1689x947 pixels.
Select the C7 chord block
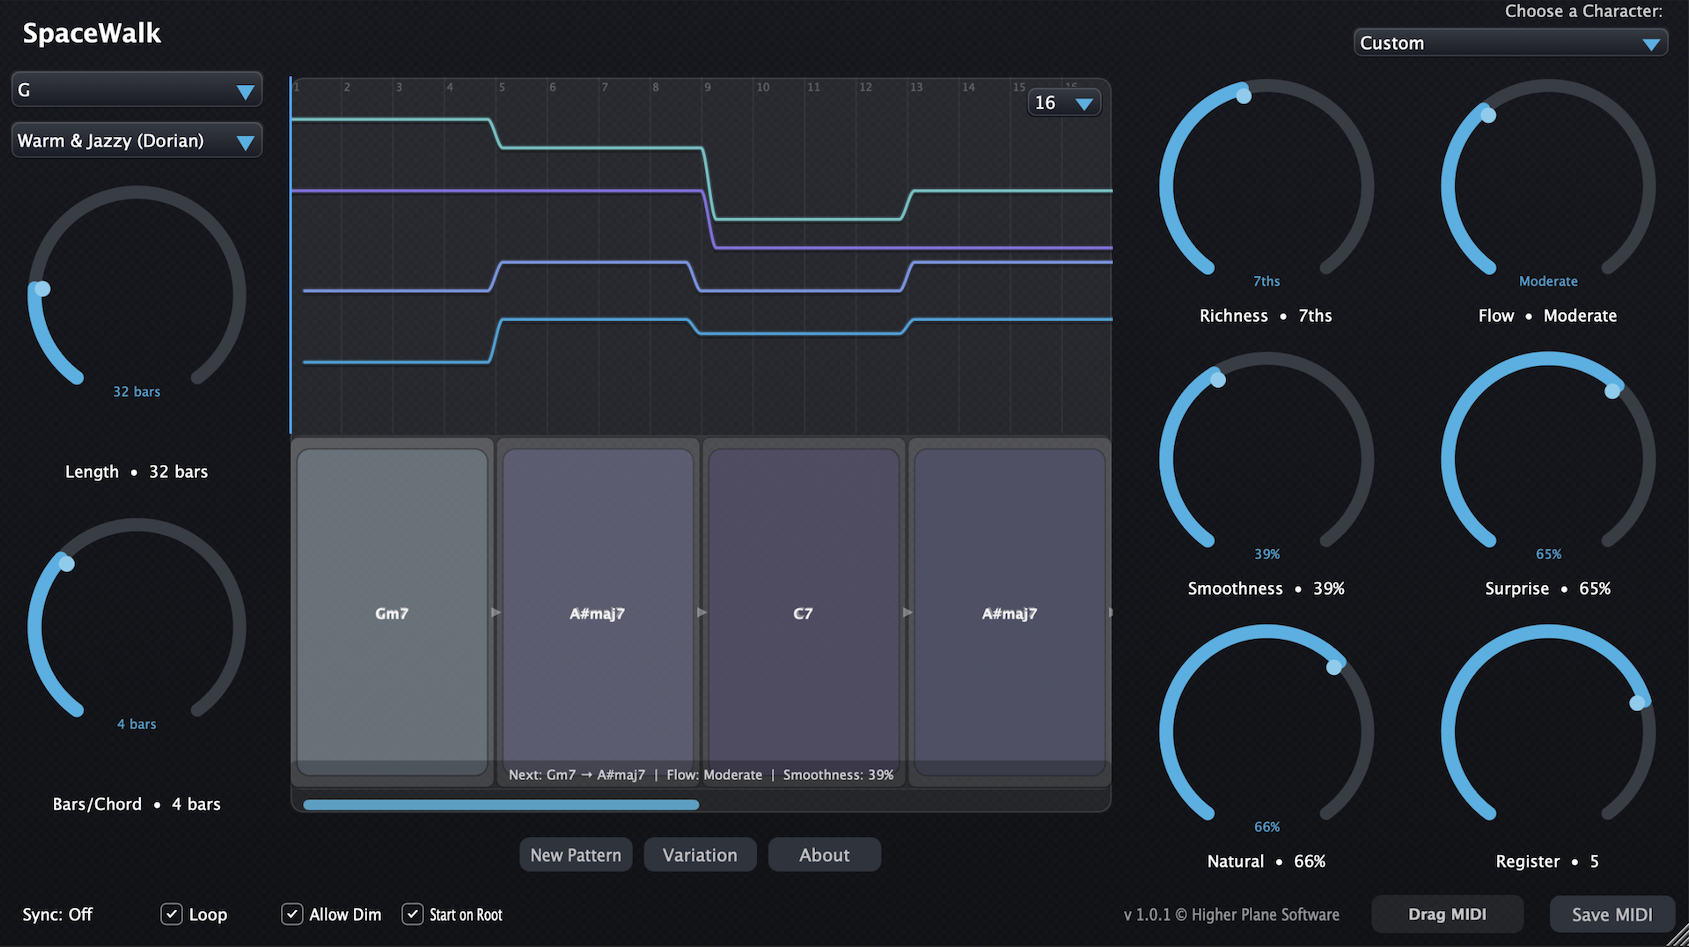pos(803,612)
